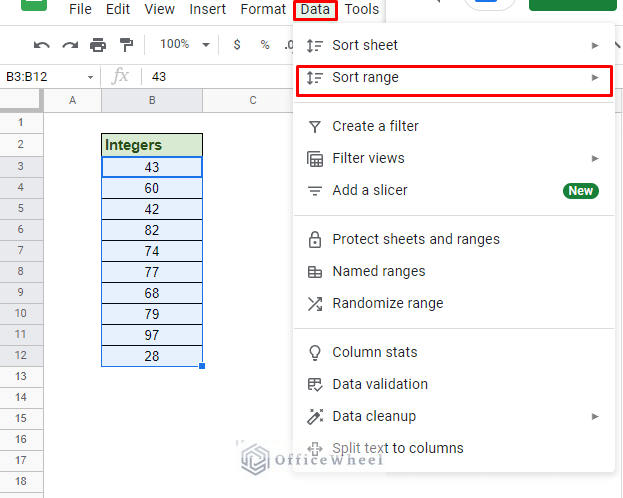This screenshot has width=623, height=498.
Task: Select column A header
Action: click(72, 101)
